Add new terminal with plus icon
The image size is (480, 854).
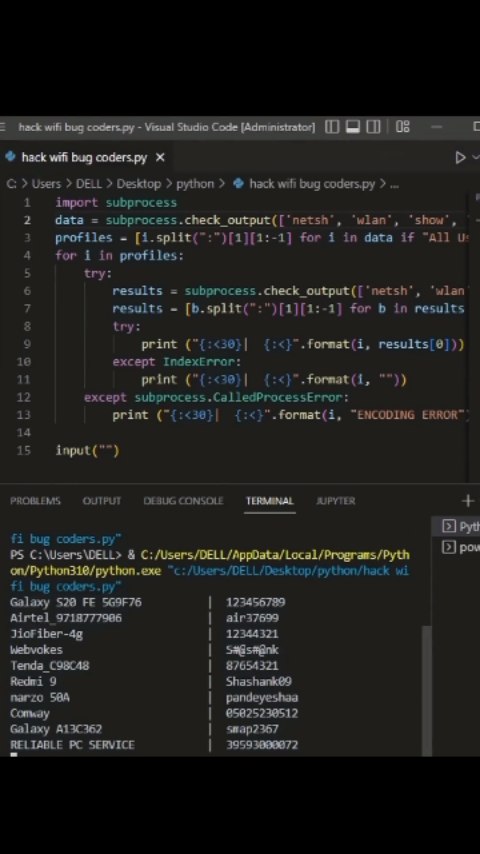467,501
